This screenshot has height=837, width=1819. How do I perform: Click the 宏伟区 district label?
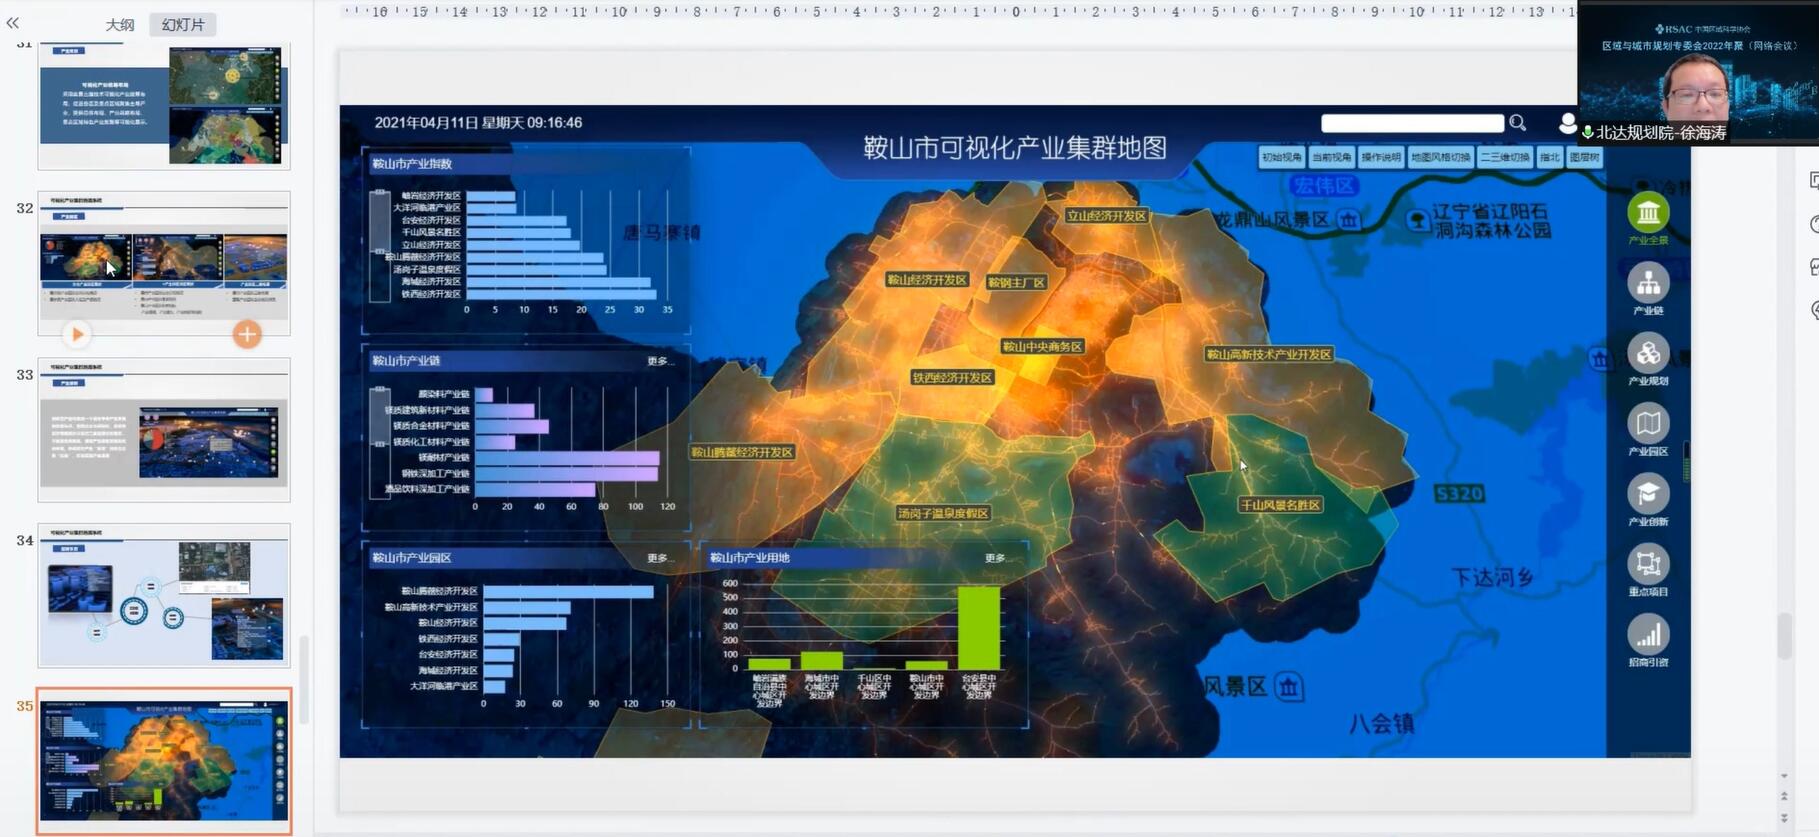pos(1324,185)
